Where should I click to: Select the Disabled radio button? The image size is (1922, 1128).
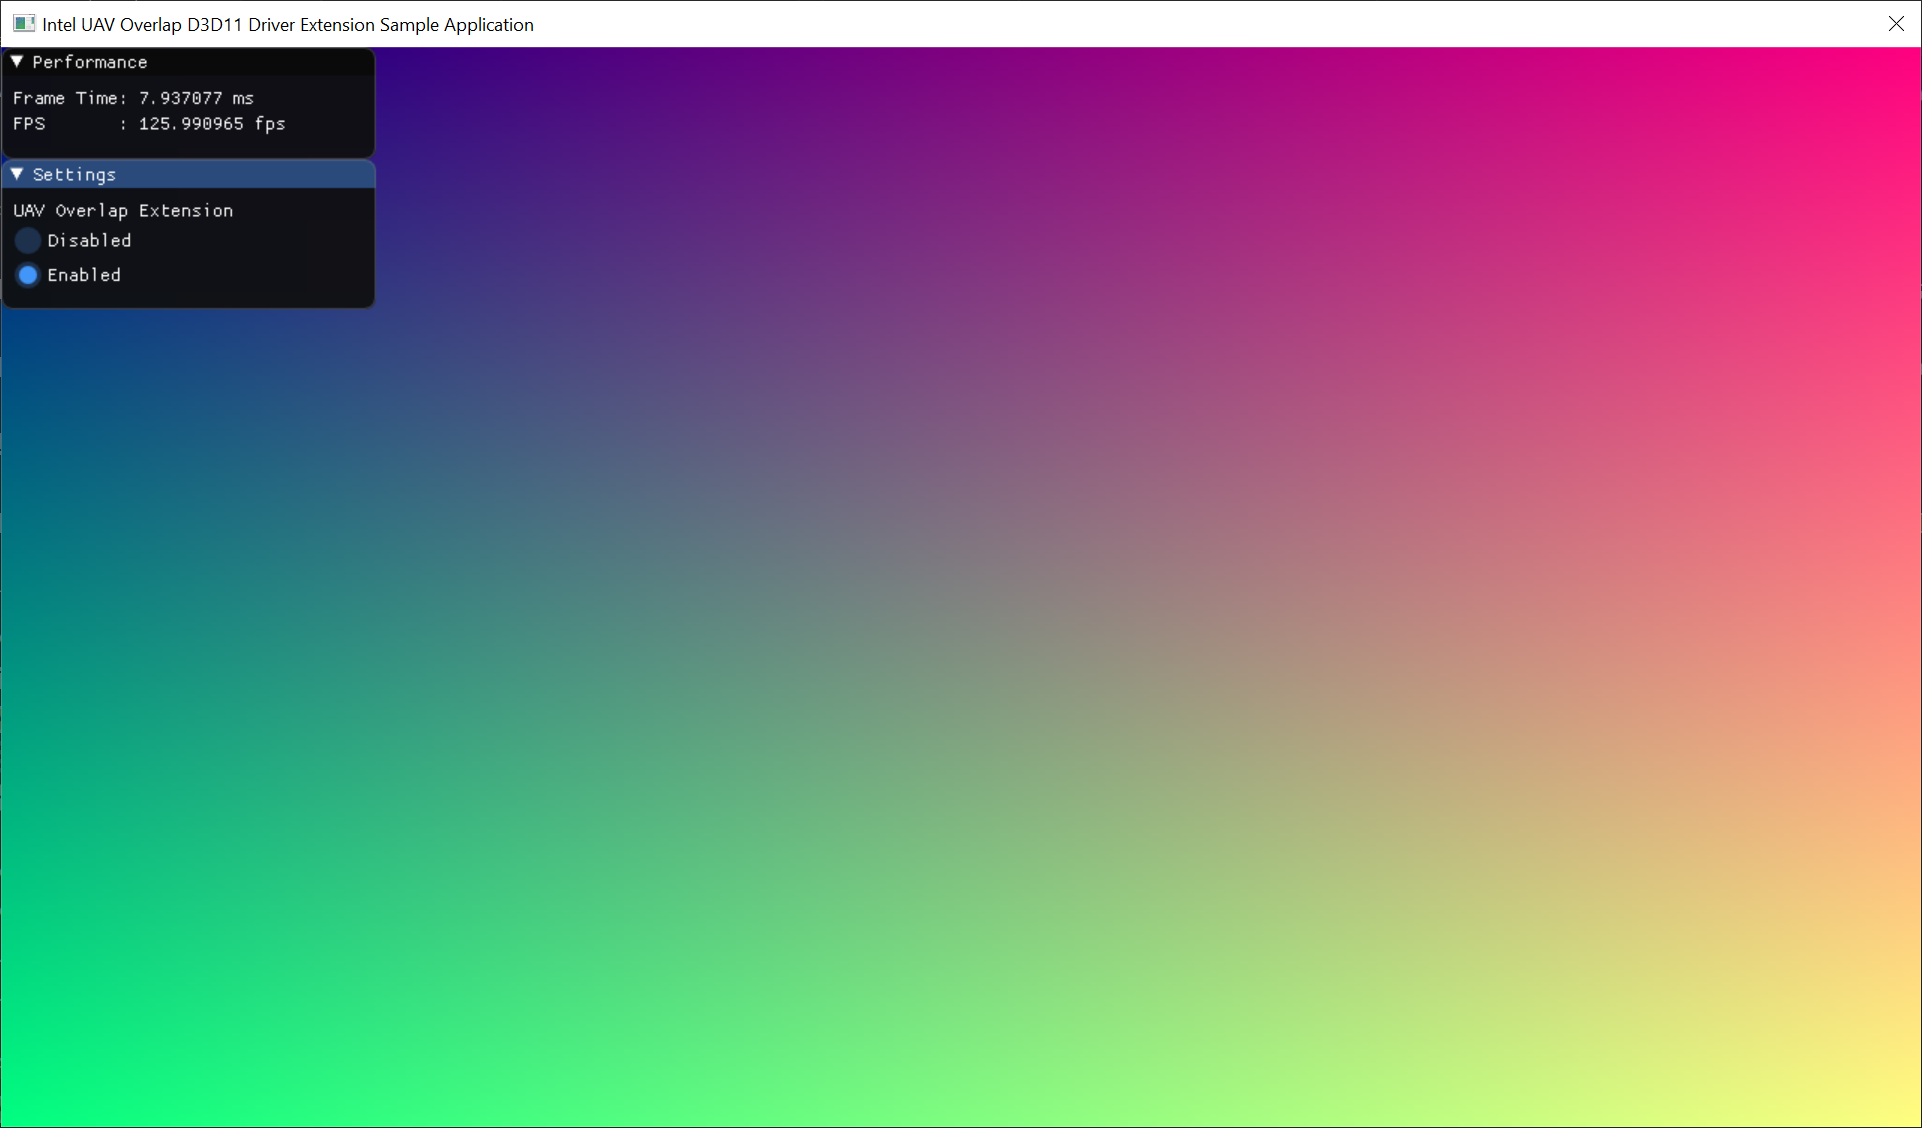pyautogui.click(x=28, y=240)
